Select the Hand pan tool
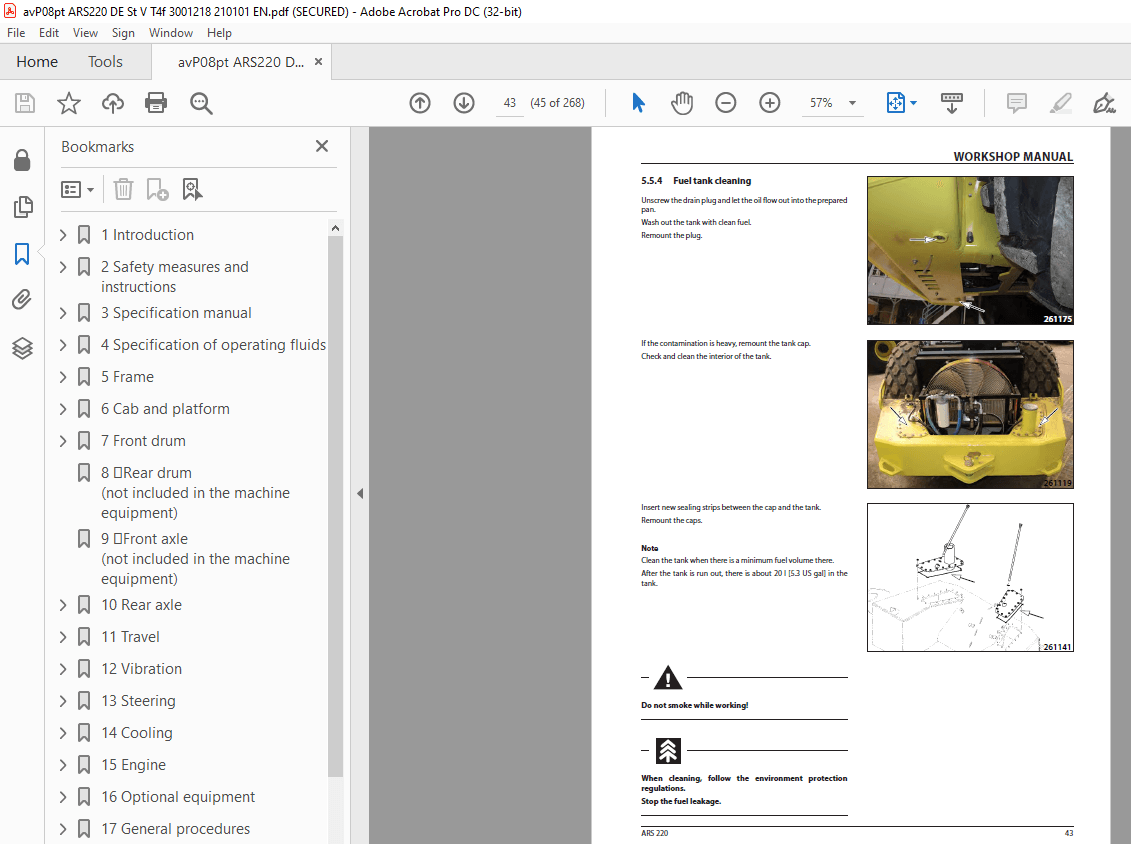This screenshot has width=1131, height=844. (x=682, y=103)
